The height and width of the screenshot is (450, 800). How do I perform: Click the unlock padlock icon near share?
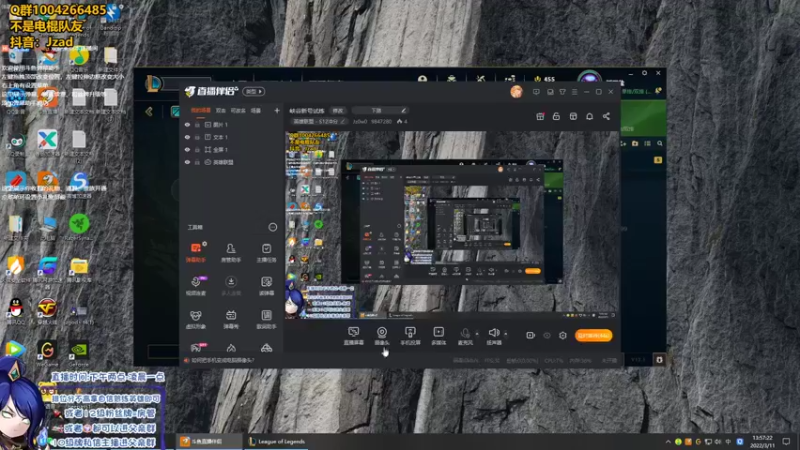pyautogui.click(x=556, y=116)
